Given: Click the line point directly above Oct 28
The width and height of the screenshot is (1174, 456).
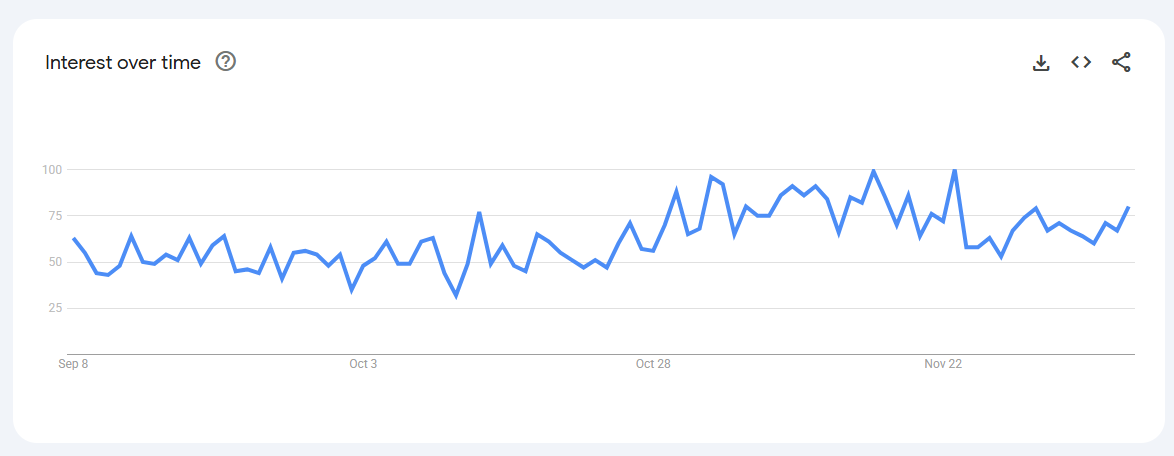Looking at the screenshot, I should coord(653,249).
